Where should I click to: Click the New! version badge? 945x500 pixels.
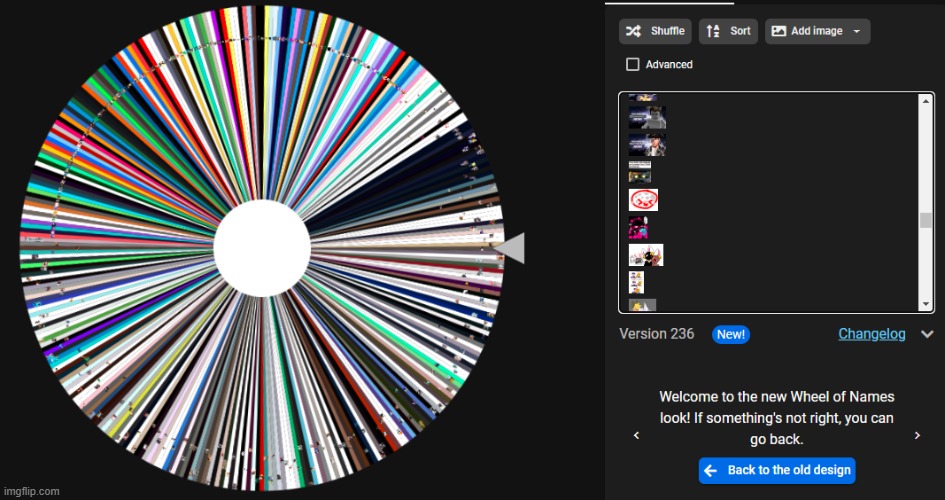(x=731, y=334)
